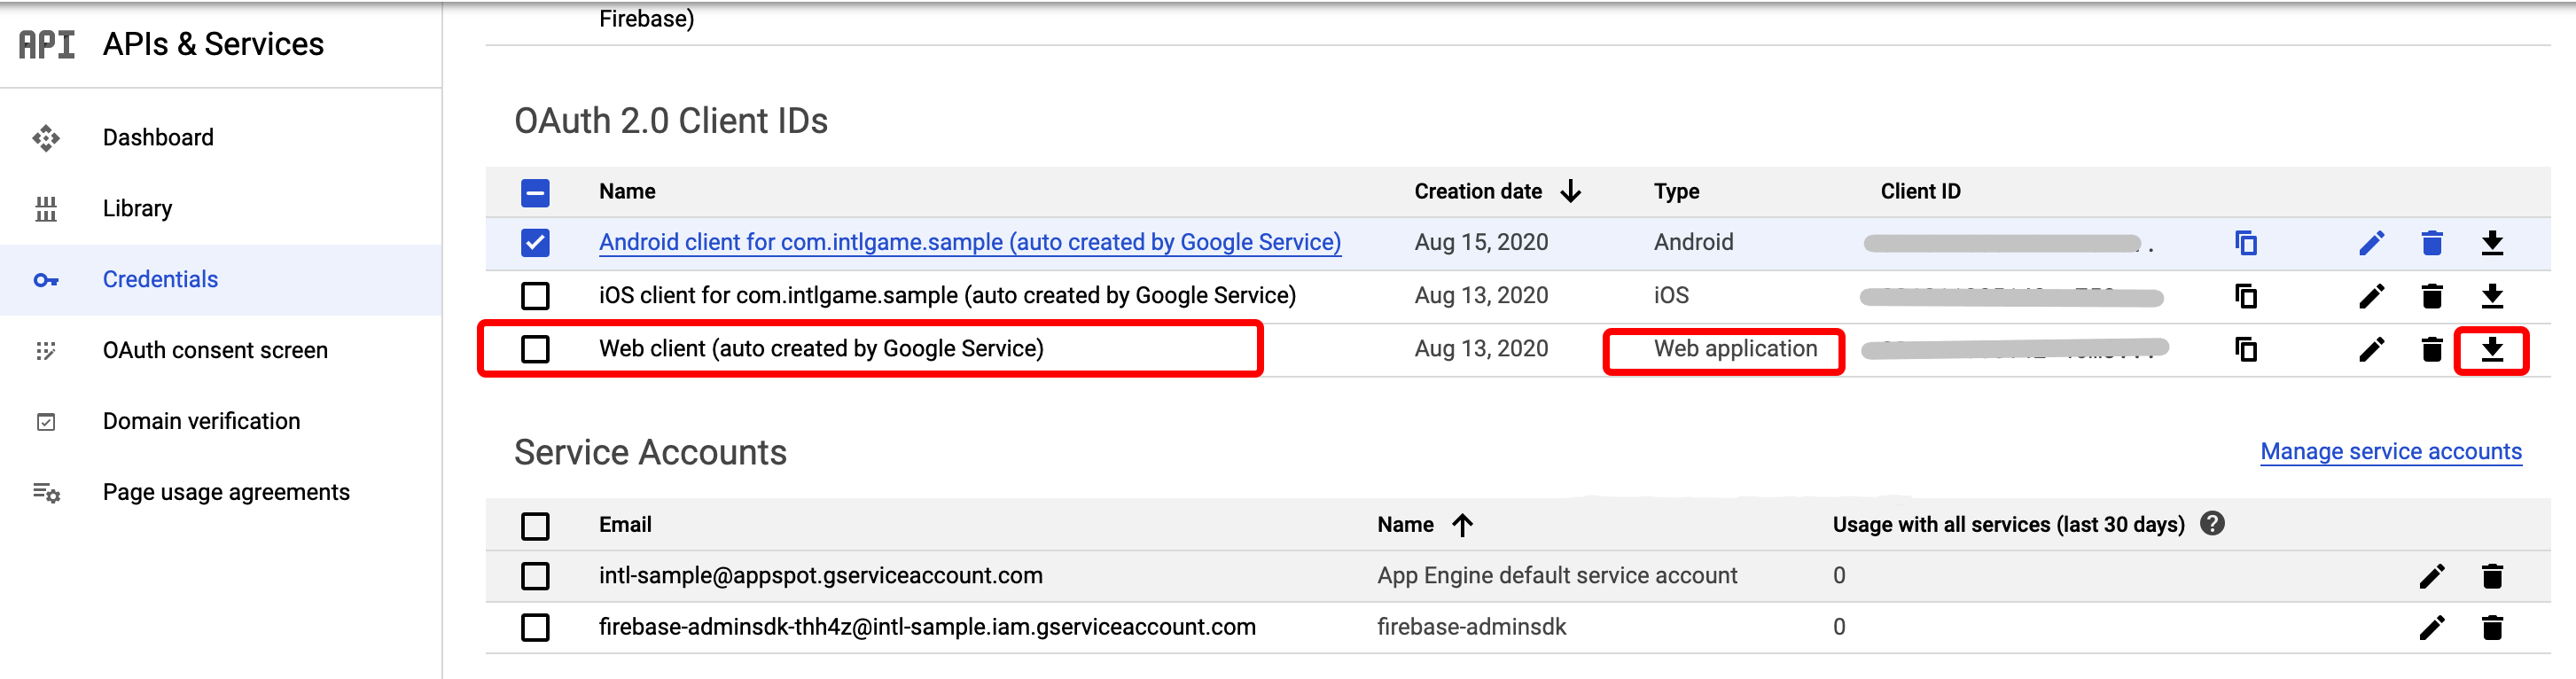Viewport: 2576px width, 679px height.
Task: Click iOS client for com.intlgame.sample name
Action: (947, 295)
